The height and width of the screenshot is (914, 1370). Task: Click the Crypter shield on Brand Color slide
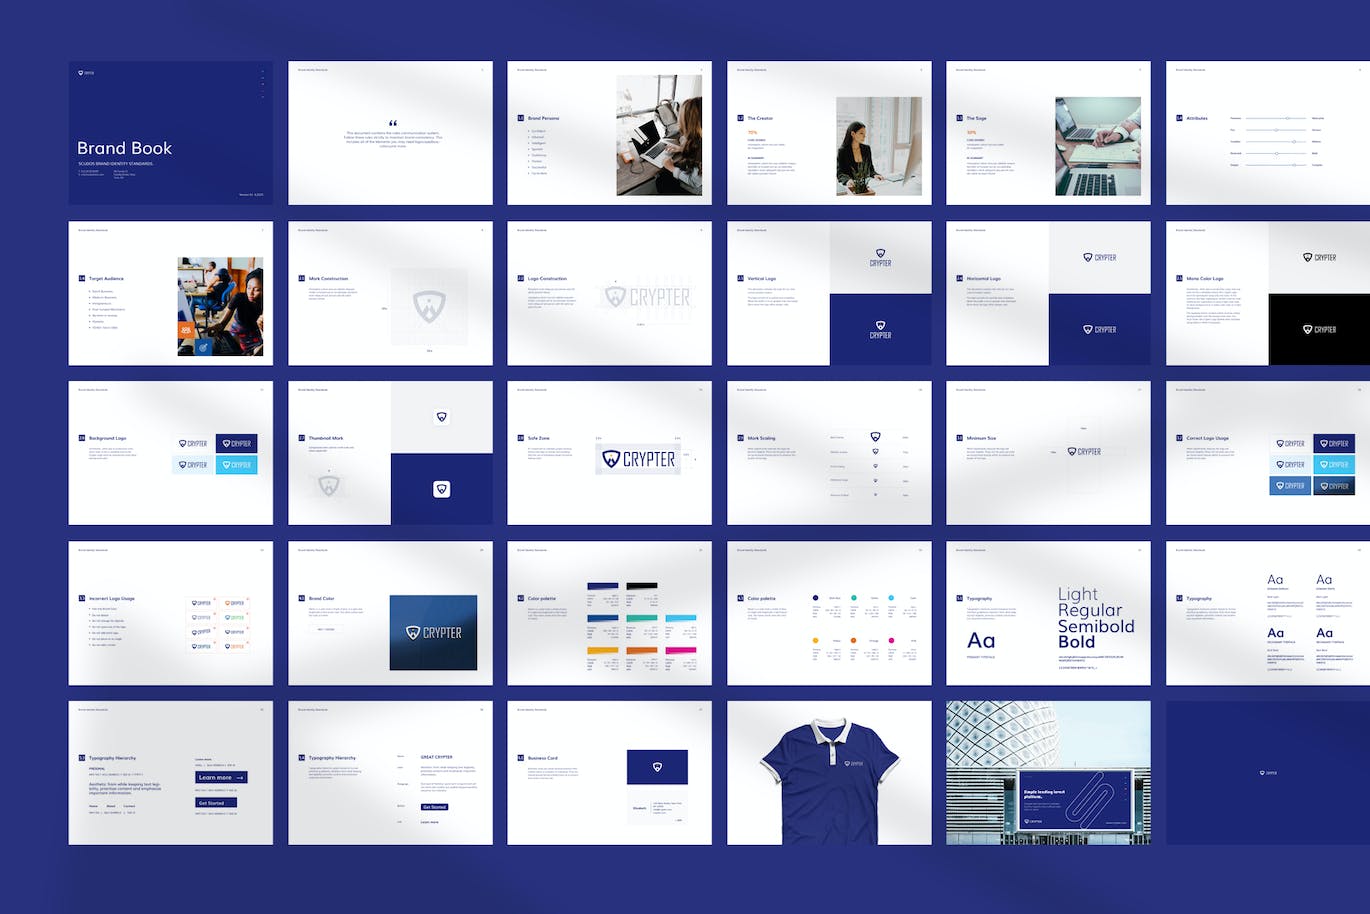pos(412,632)
